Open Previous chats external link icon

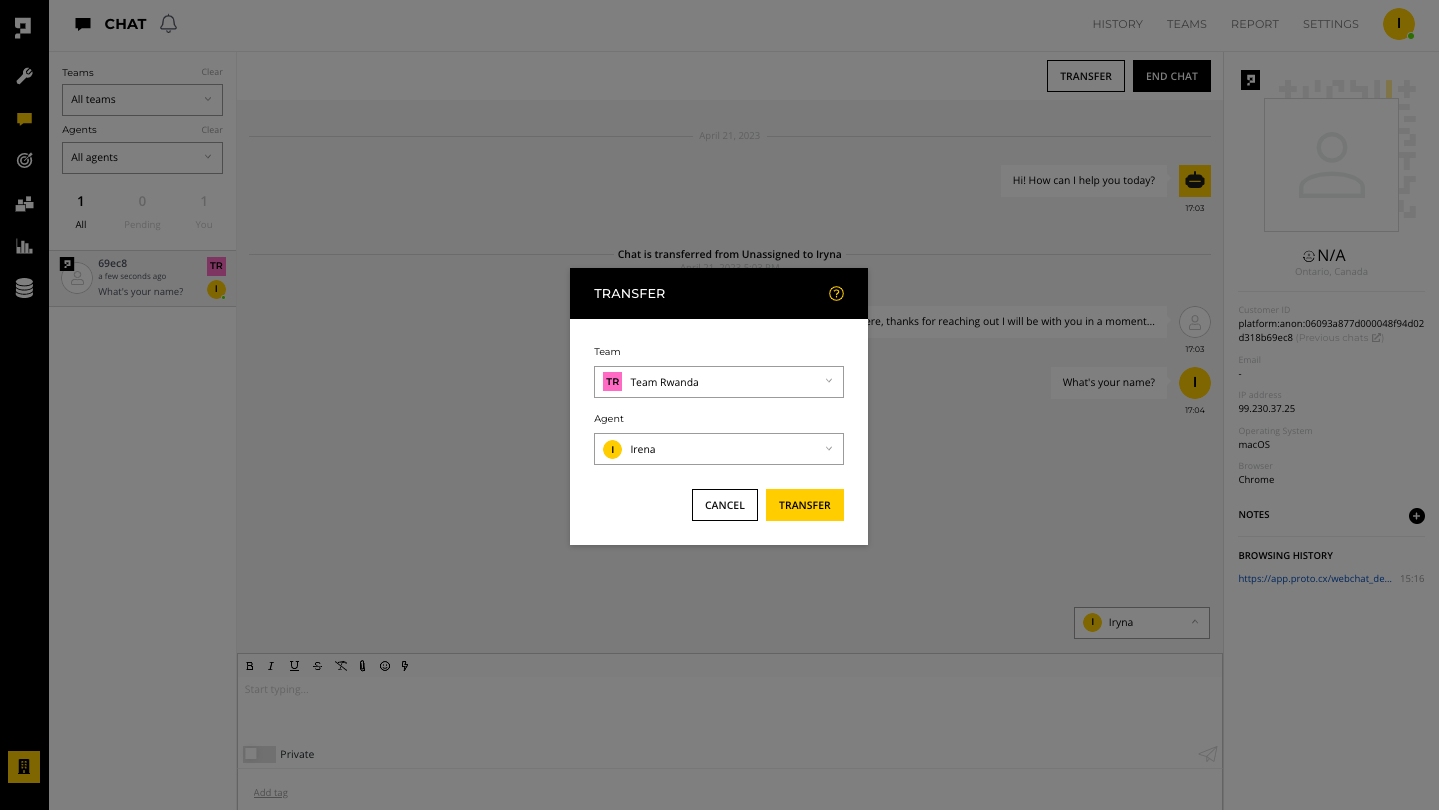point(1377,338)
